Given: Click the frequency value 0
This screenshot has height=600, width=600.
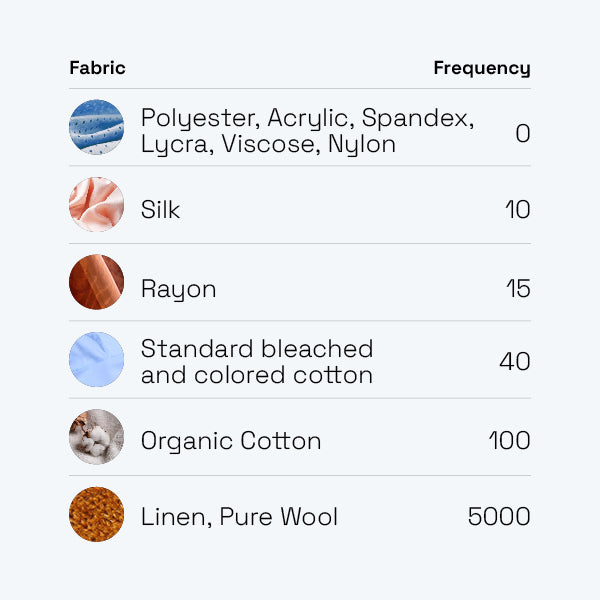Looking at the screenshot, I should click(x=522, y=133).
